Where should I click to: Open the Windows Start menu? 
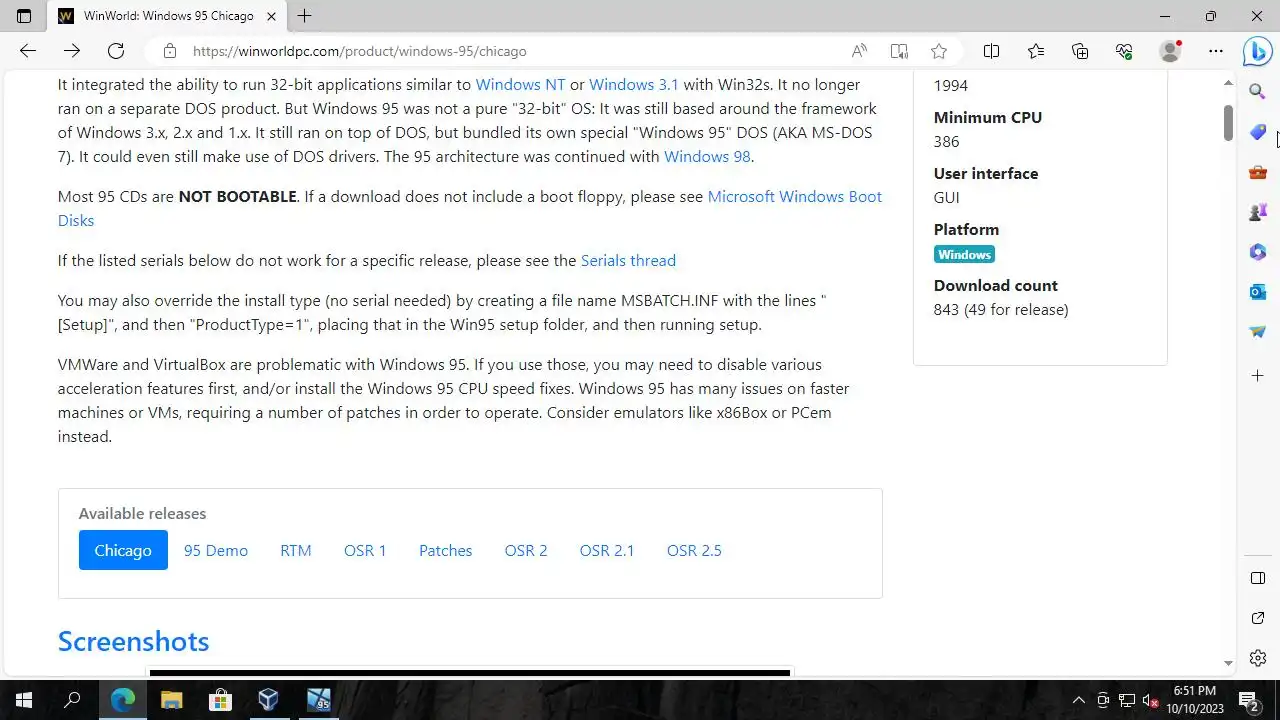click(24, 700)
